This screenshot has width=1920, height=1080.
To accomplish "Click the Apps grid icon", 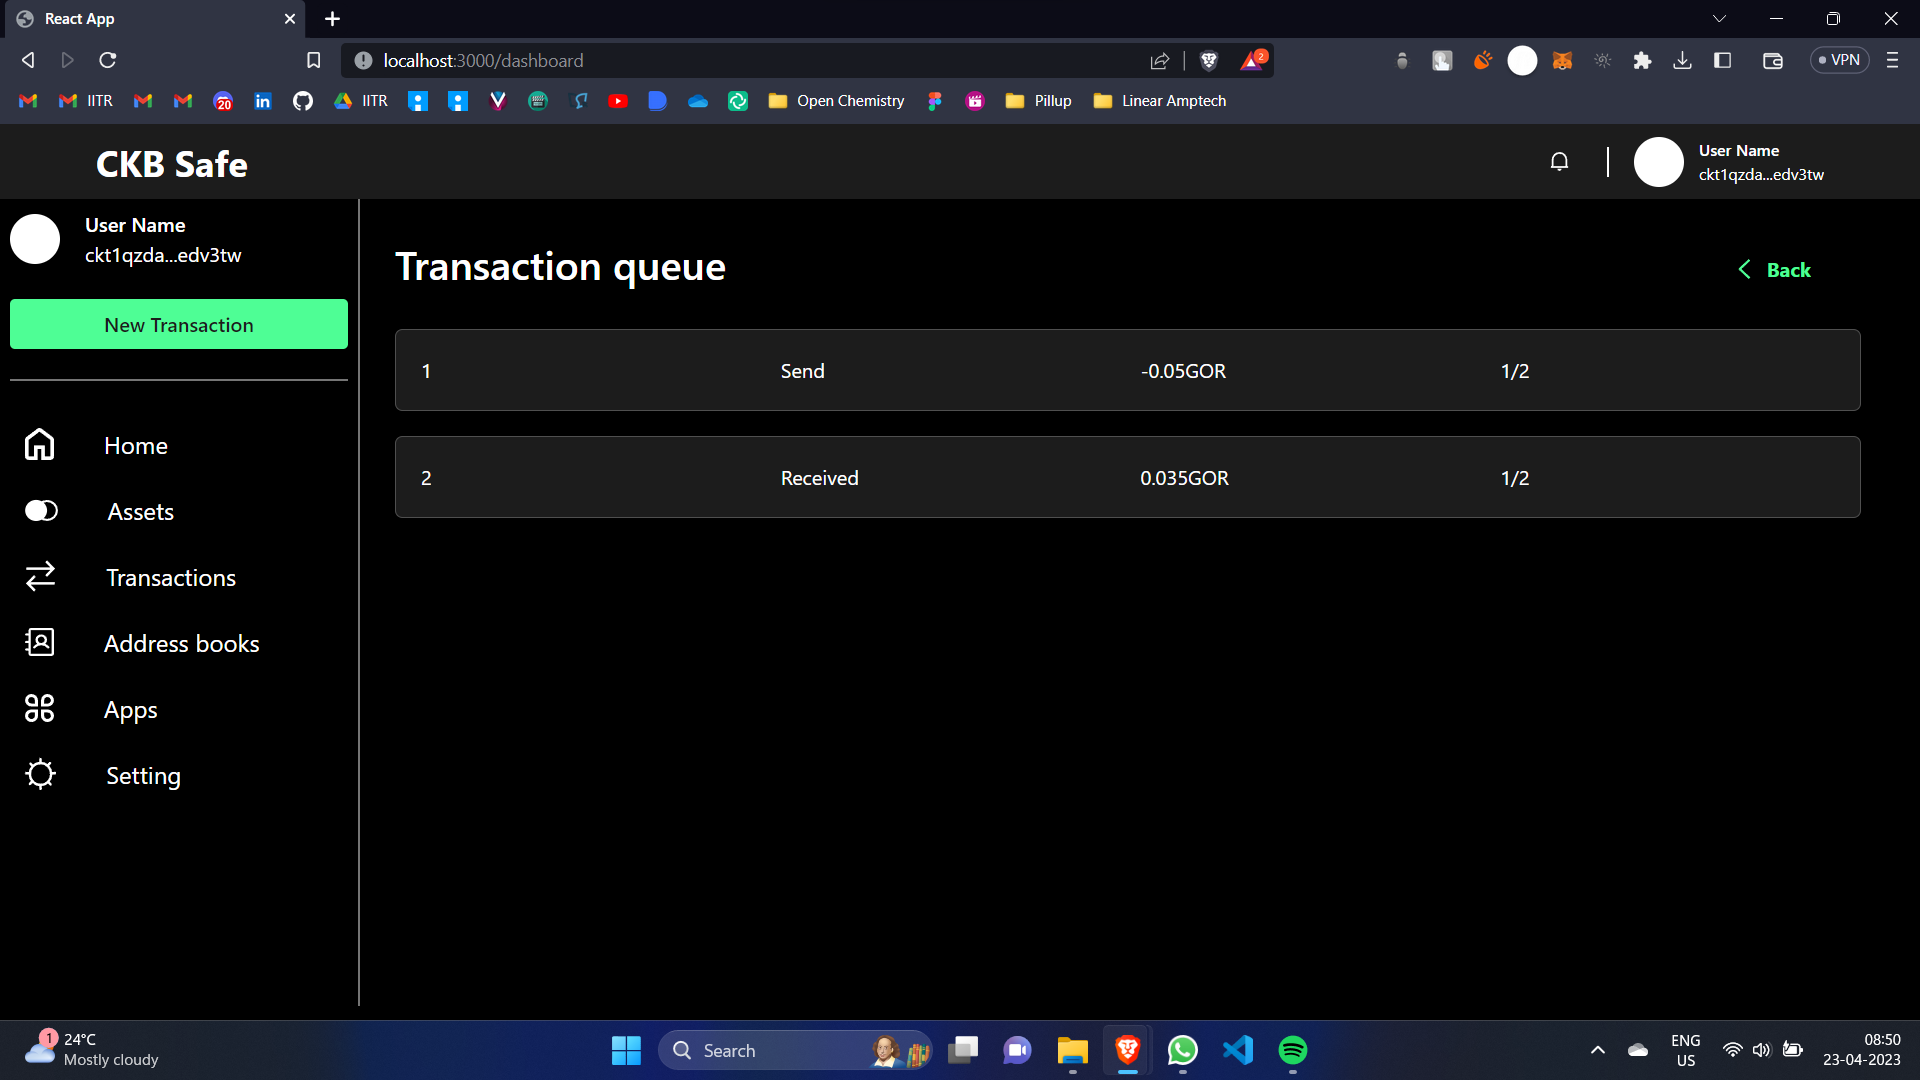I will coord(40,709).
